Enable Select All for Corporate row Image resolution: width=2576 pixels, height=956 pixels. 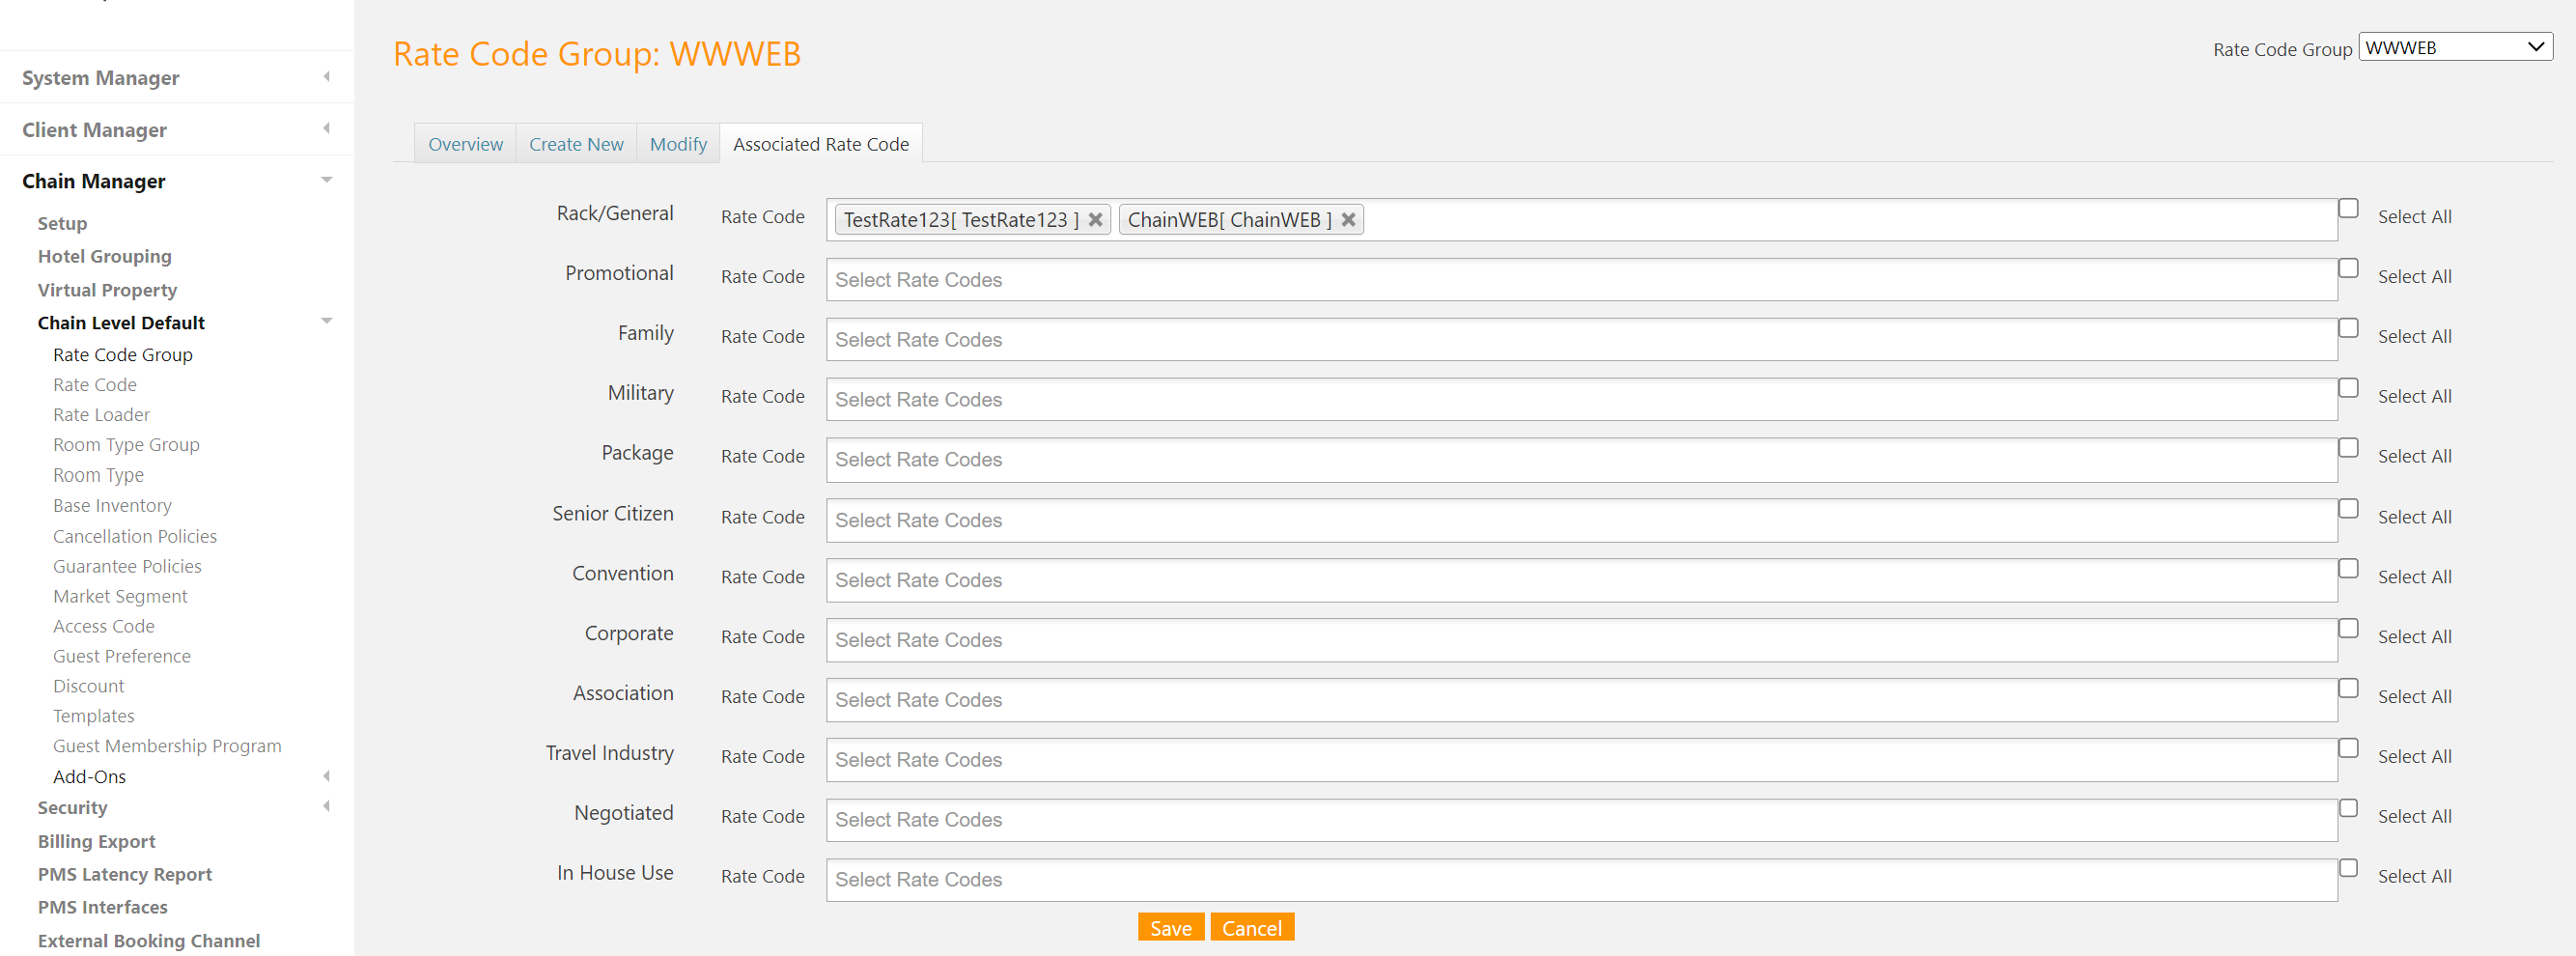pyautogui.click(x=2348, y=629)
